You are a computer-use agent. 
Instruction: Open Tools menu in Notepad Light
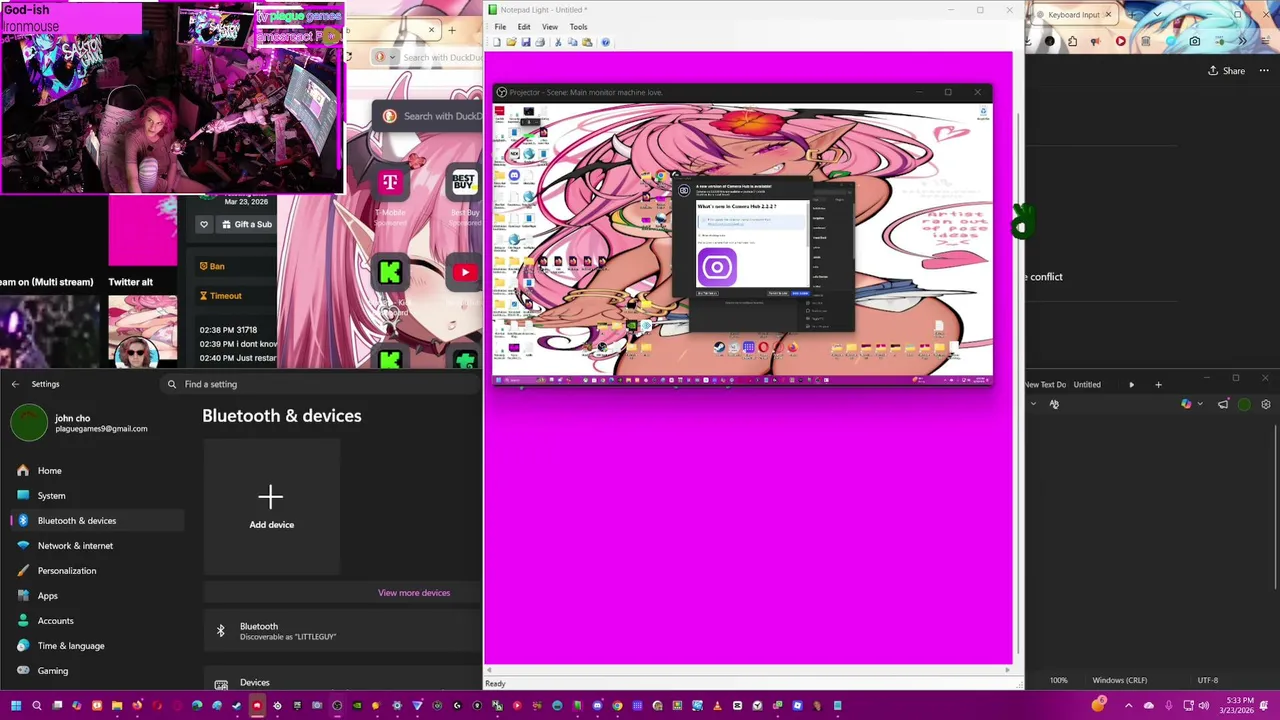coord(578,27)
